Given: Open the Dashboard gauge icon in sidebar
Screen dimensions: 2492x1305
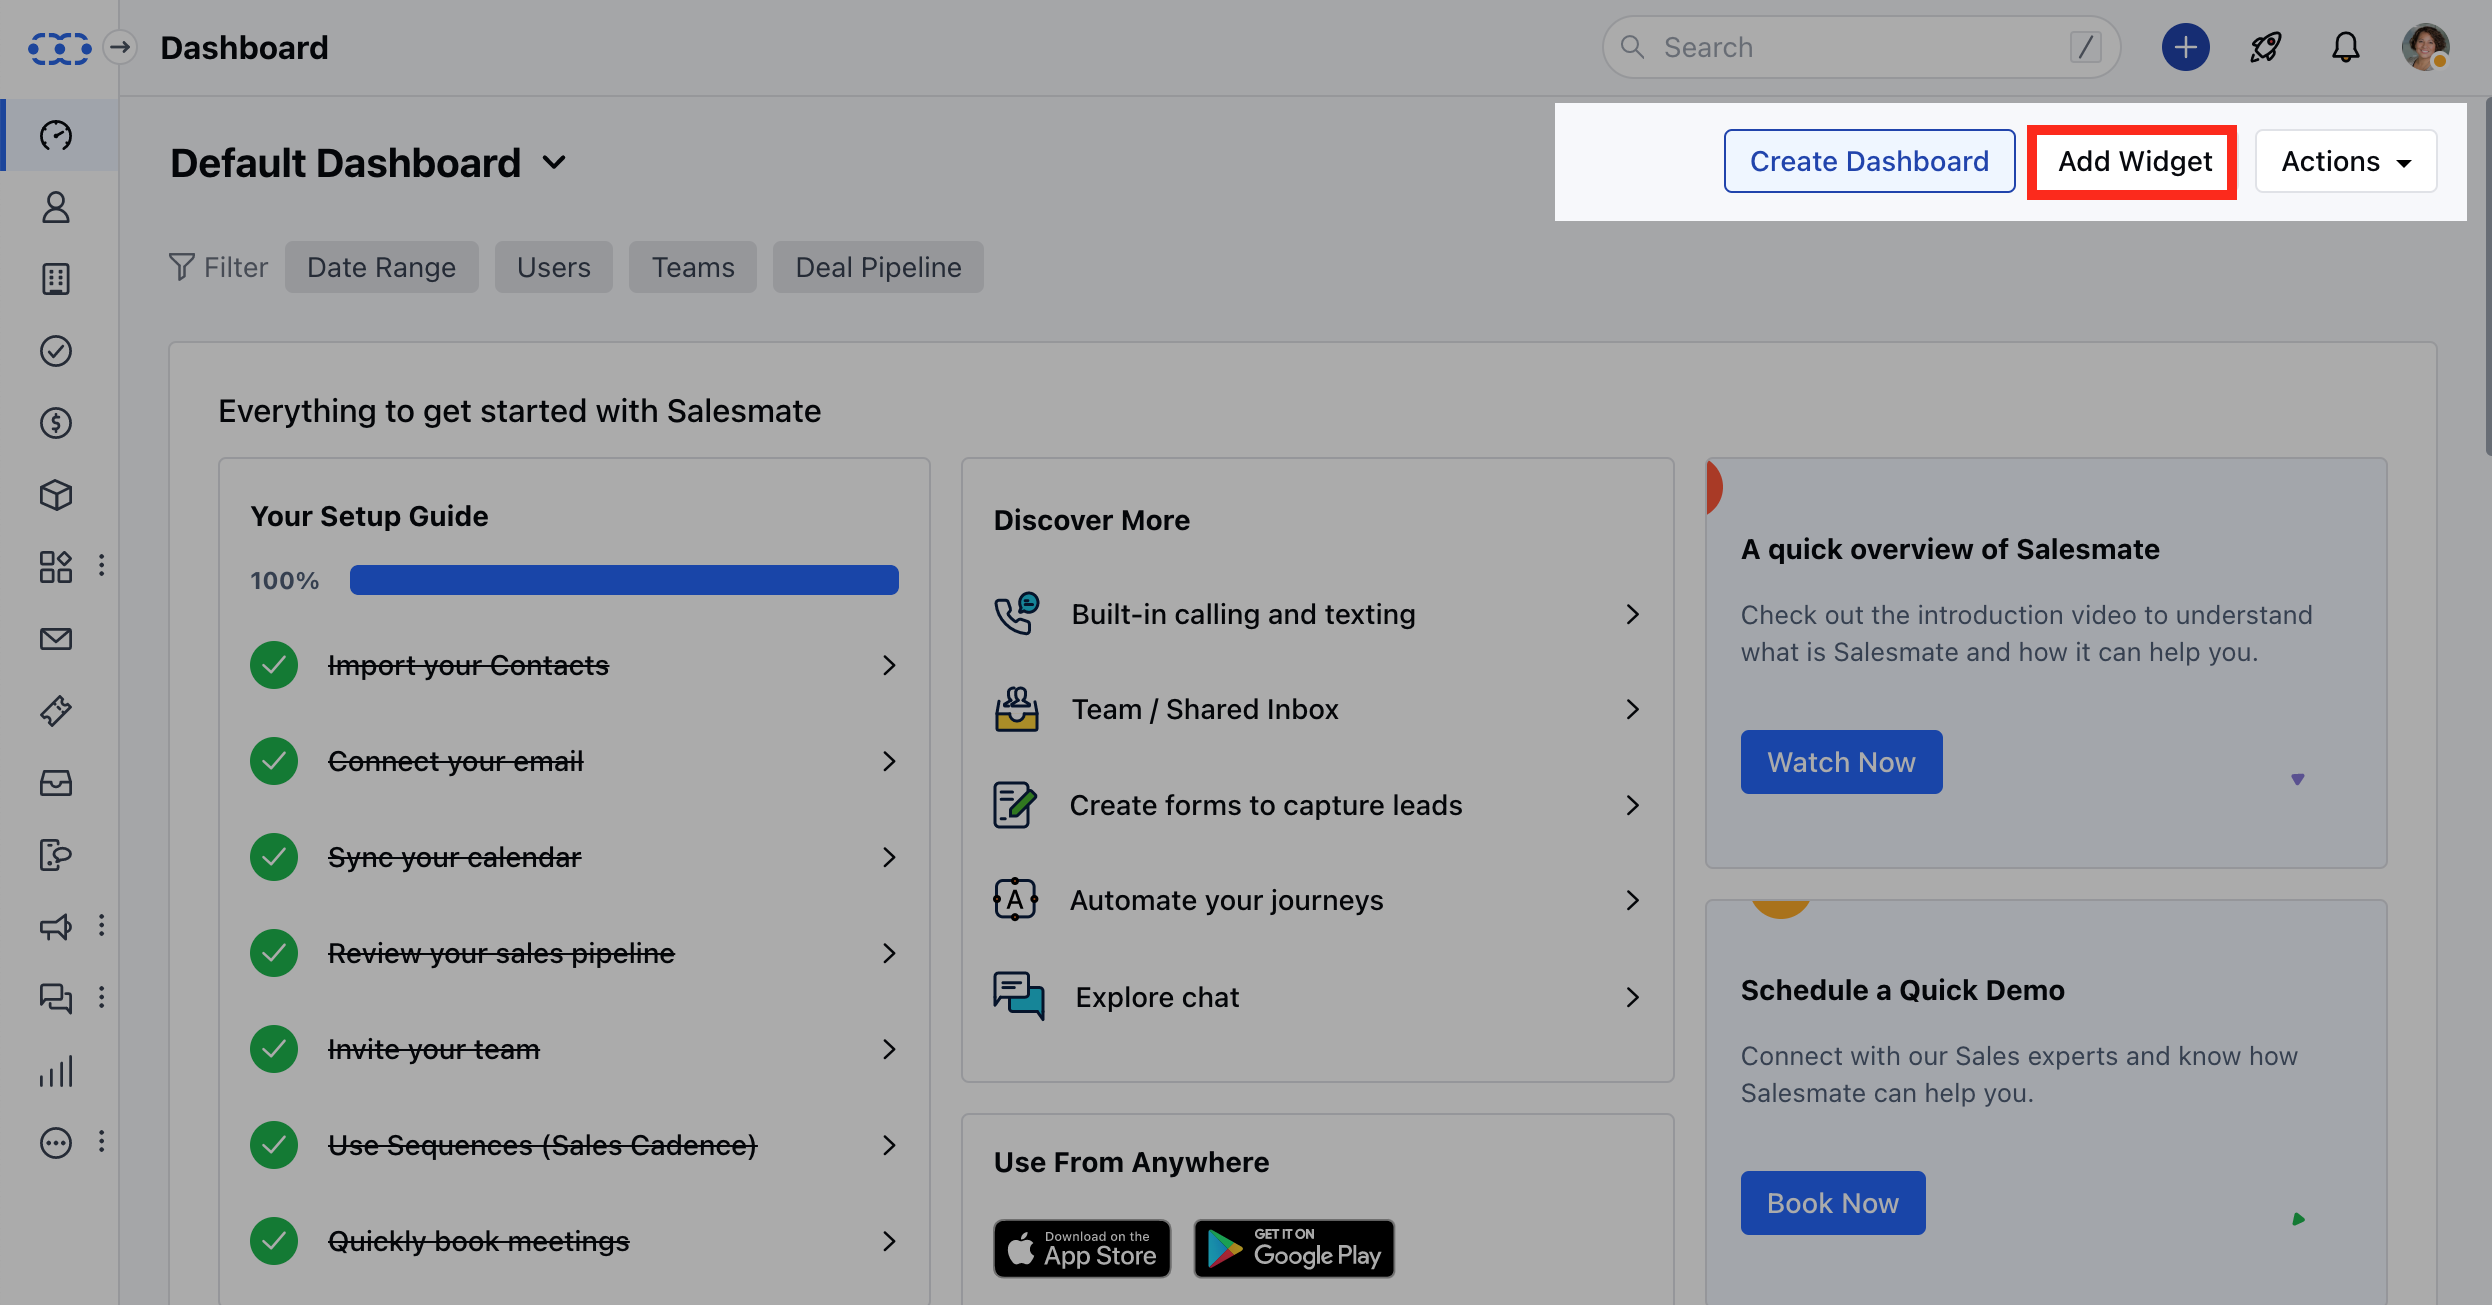Looking at the screenshot, I should [x=56, y=135].
